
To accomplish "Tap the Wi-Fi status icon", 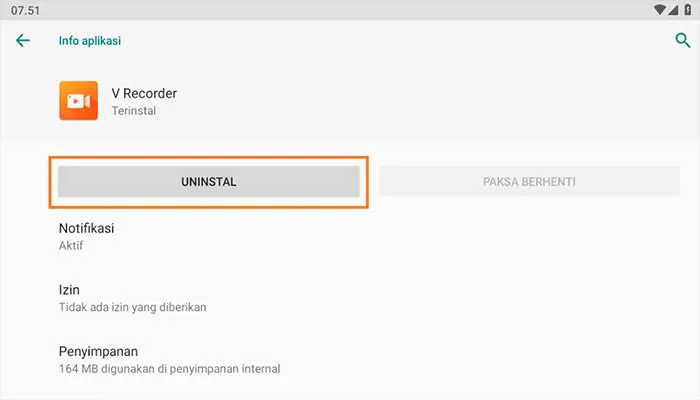I will [x=659, y=10].
